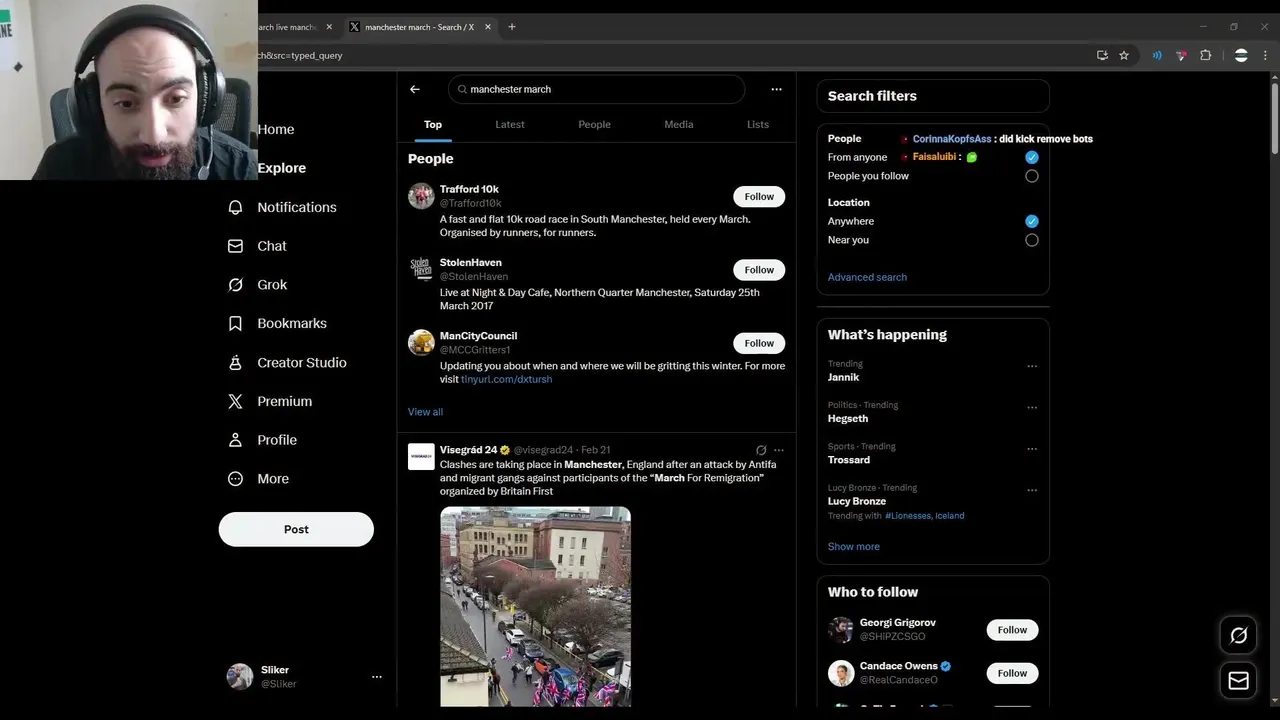Open Advanced search link
The image size is (1280, 720).
pos(867,277)
